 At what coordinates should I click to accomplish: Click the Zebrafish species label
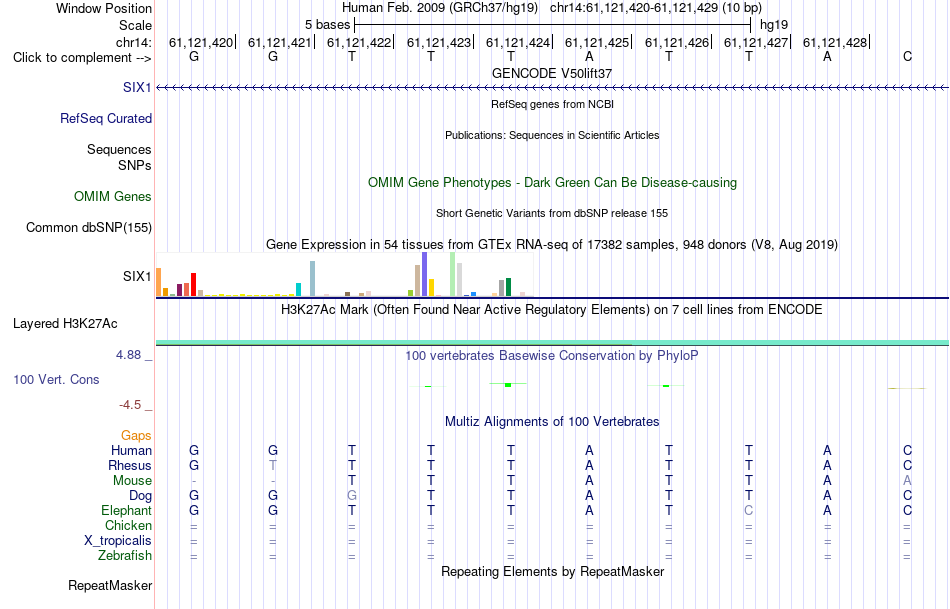coord(125,555)
